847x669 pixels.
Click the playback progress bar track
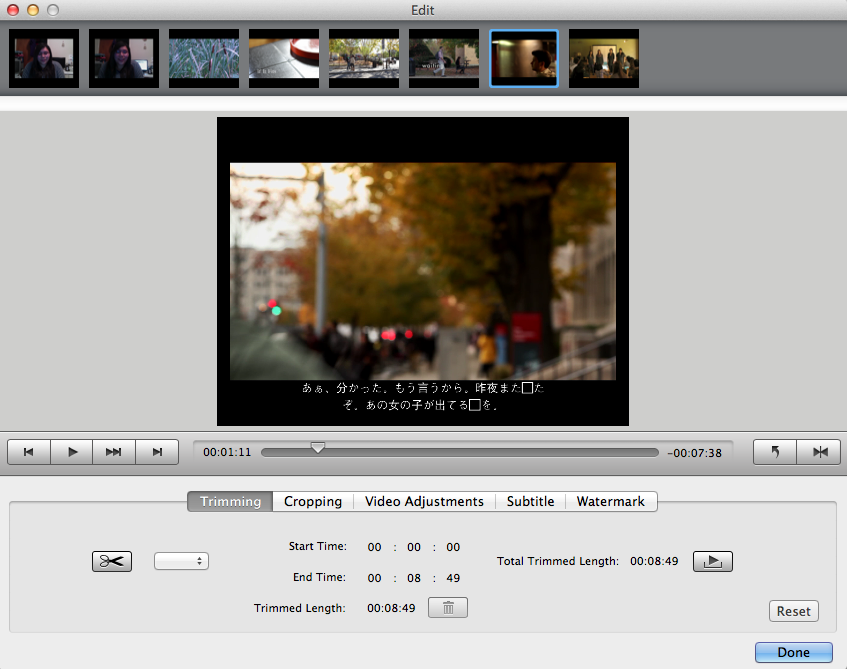click(460, 452)
